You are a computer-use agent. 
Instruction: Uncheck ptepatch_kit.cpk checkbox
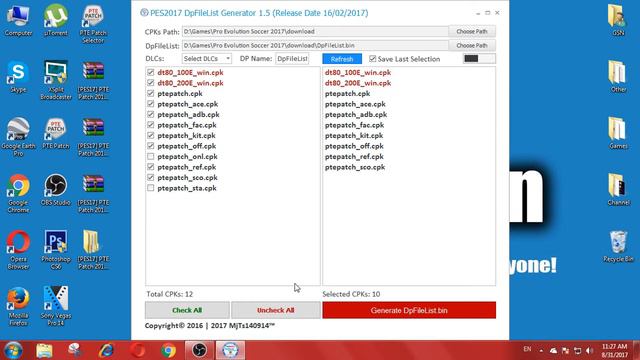[x=151, y=136]
